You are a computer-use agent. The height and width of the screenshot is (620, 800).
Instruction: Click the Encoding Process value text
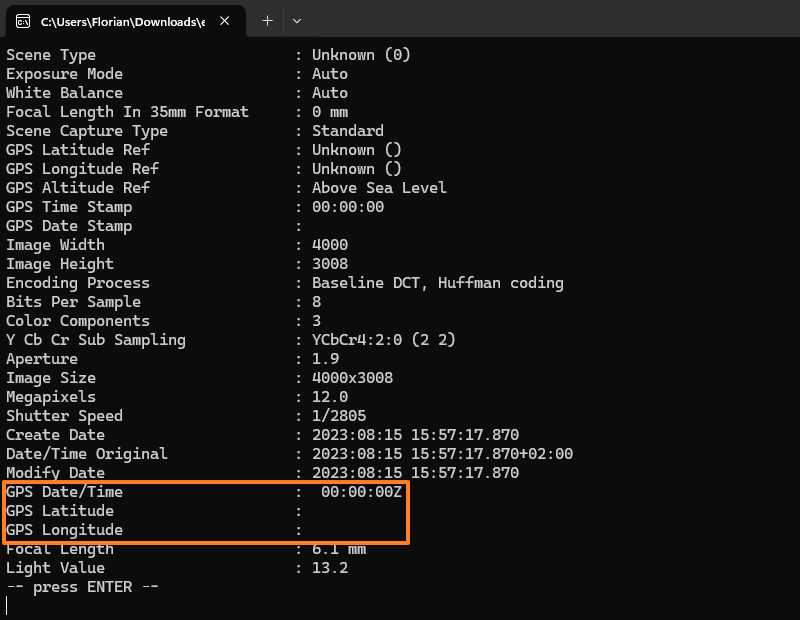pyautogui.click(x=437, y=283)
